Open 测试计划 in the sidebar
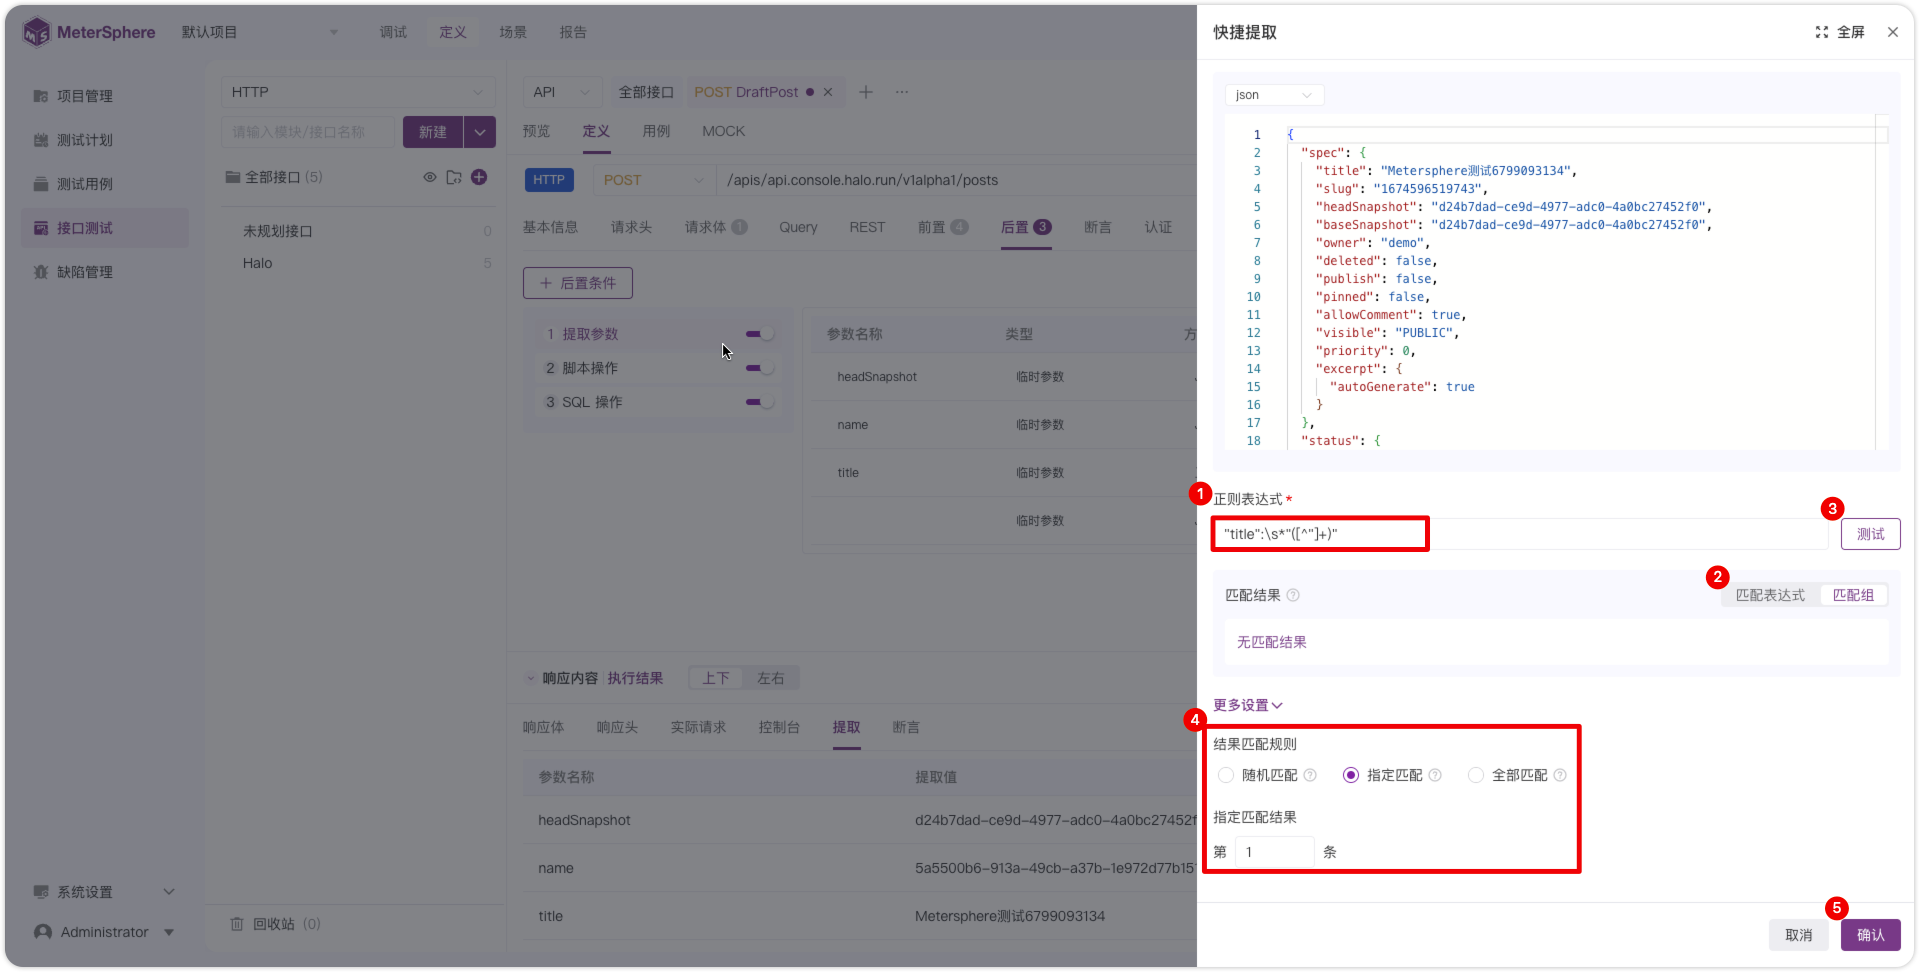 tap(105, 140)
